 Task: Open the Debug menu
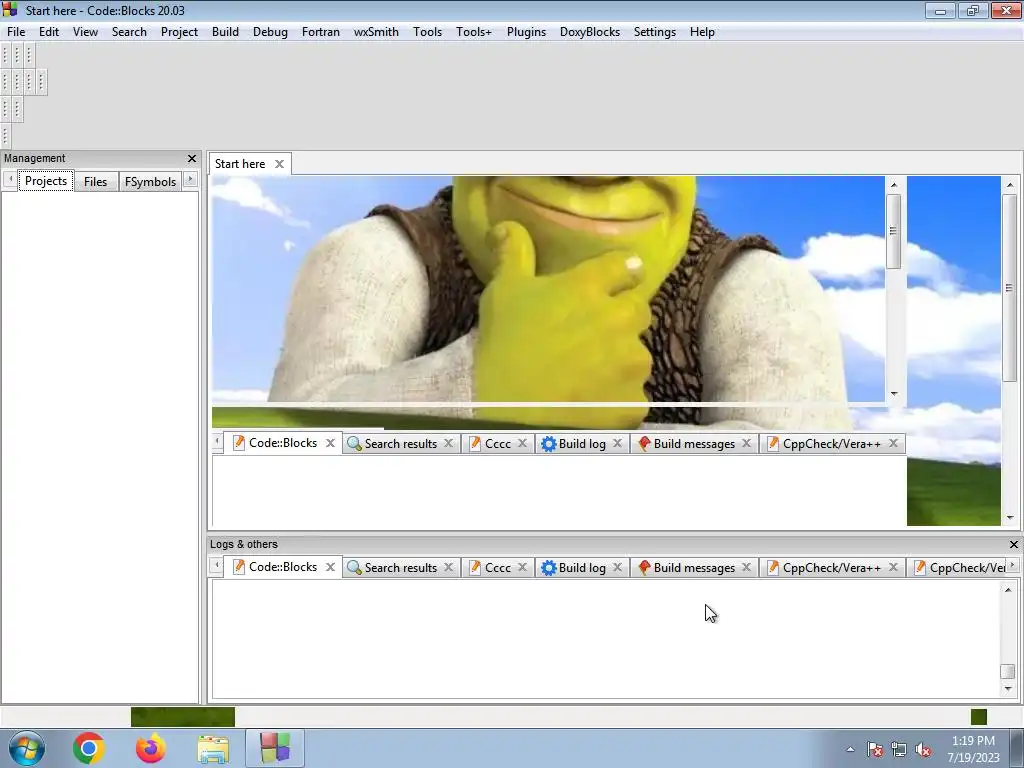click(270, 32)
